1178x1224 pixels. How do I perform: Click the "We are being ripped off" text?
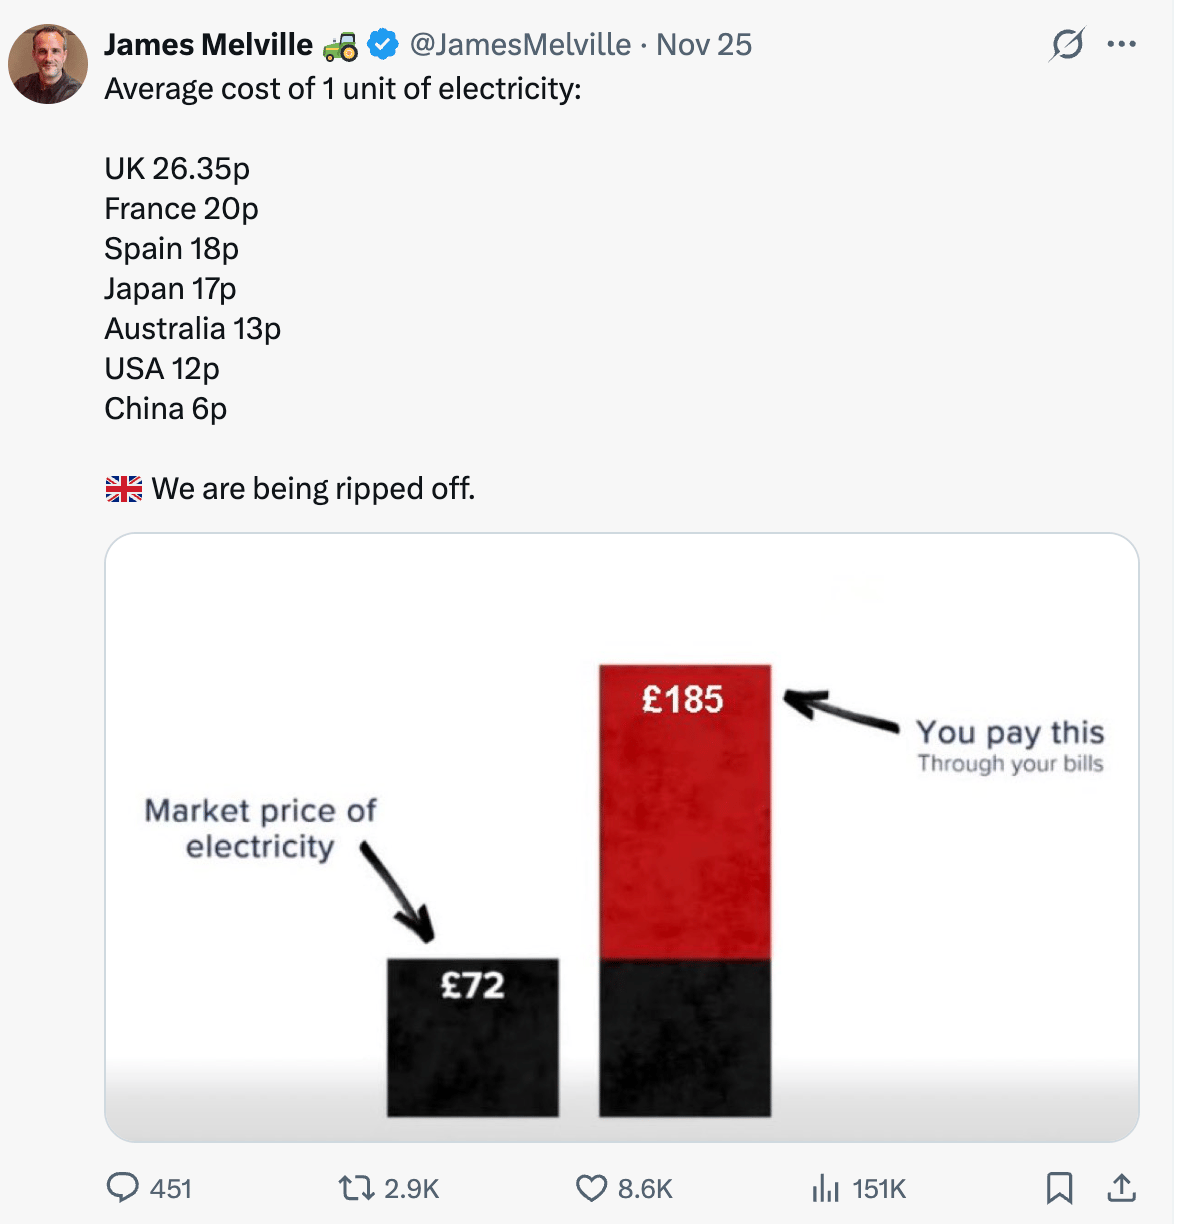pyautogui.click(x=313, y=489)
